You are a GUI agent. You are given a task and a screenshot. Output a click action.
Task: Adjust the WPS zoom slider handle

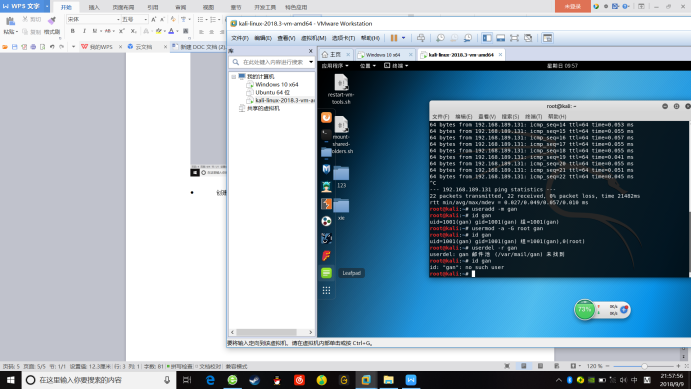click(x=644, y=366)
